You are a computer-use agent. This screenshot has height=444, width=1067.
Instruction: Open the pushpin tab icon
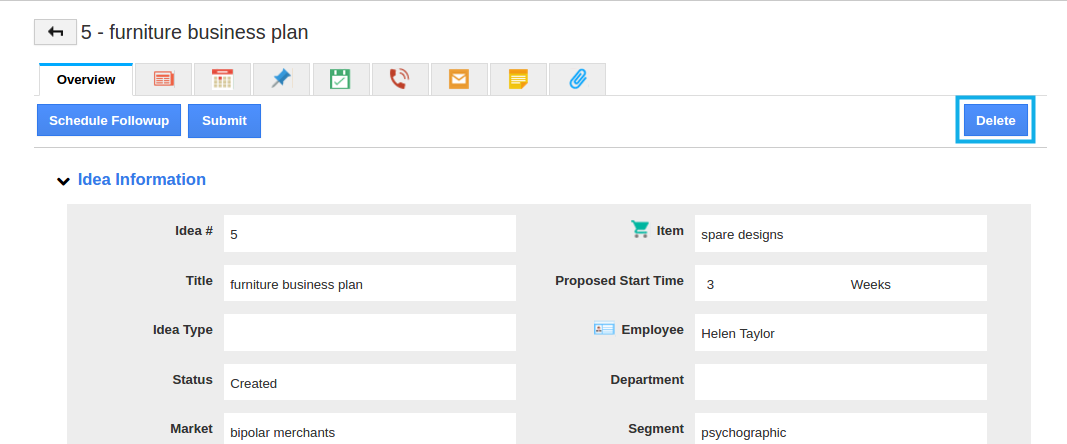pyautogui.click(x=281, y=79)
